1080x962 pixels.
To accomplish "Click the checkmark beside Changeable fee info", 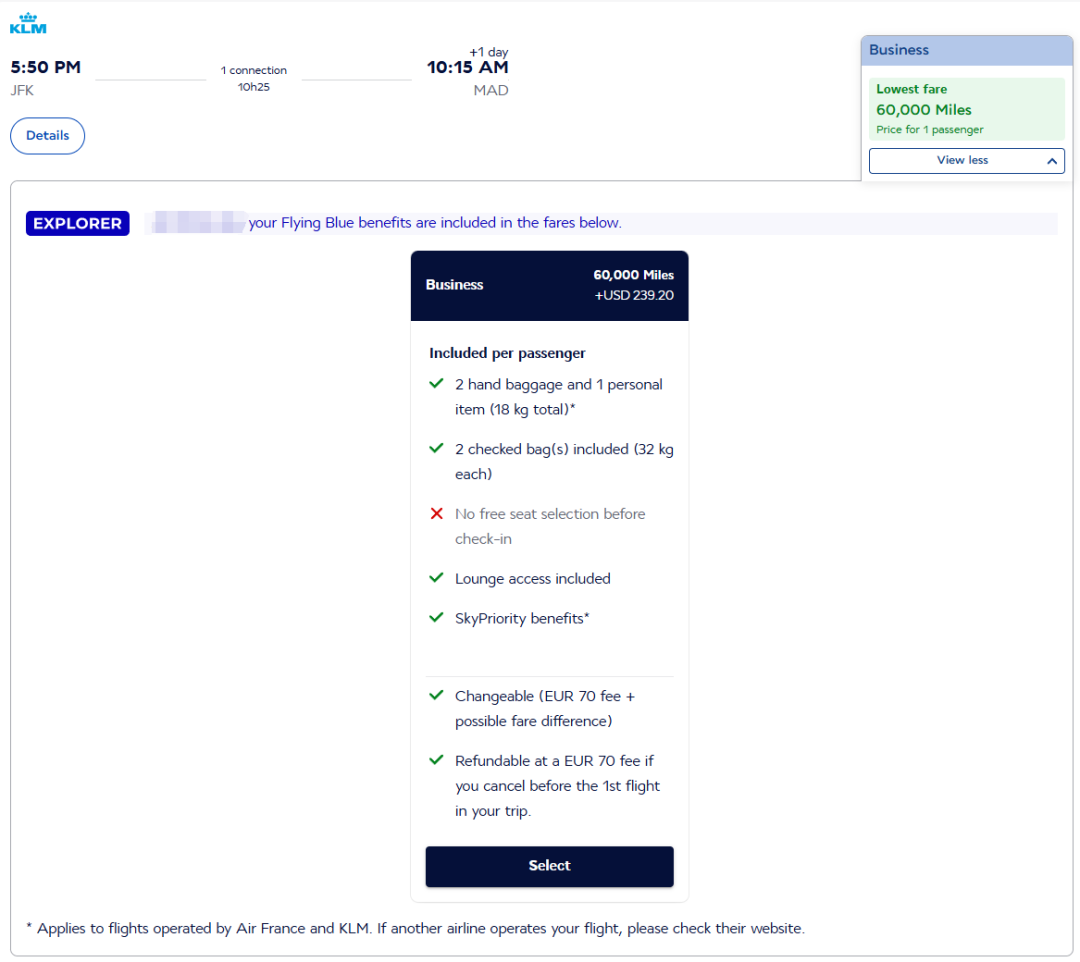I will pyautogui.click(x=436, y=696).
